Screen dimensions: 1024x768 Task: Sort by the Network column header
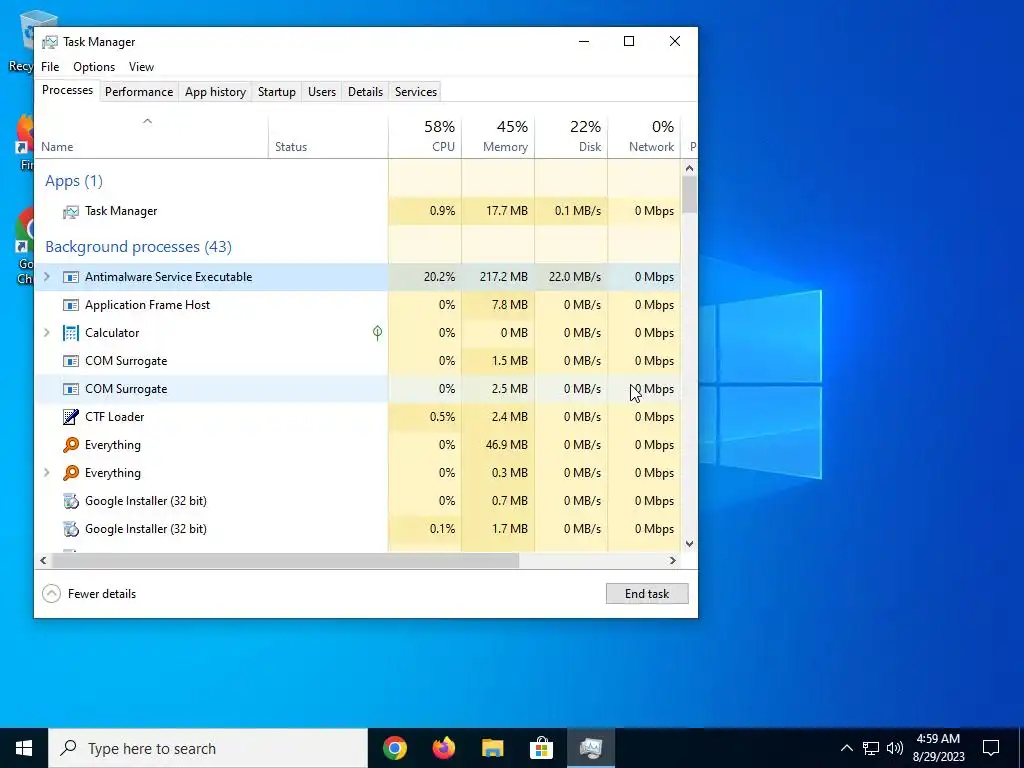[644, 137]
